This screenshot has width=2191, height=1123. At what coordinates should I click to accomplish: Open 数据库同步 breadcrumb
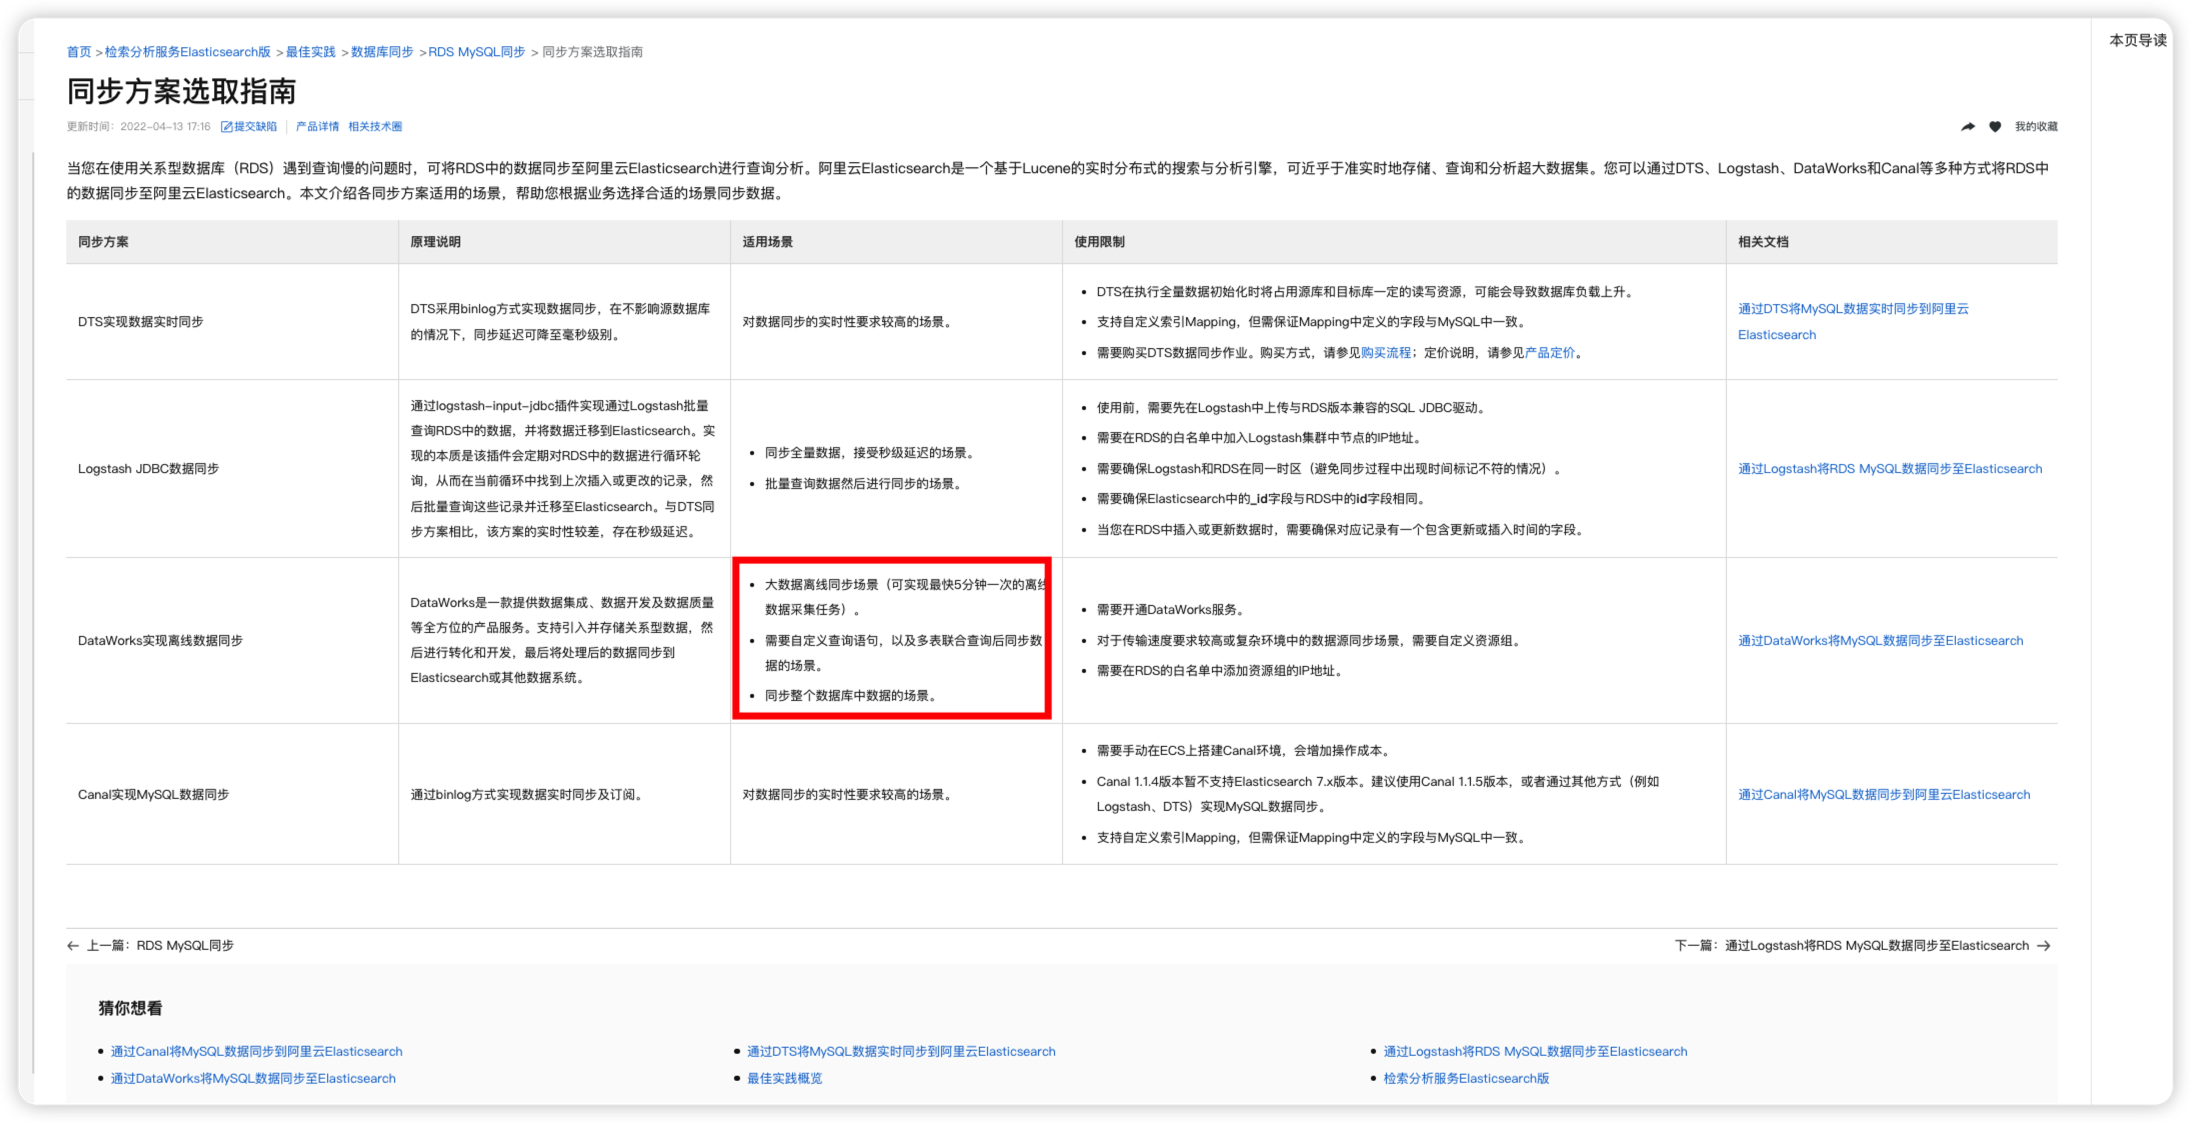[382, 52]
